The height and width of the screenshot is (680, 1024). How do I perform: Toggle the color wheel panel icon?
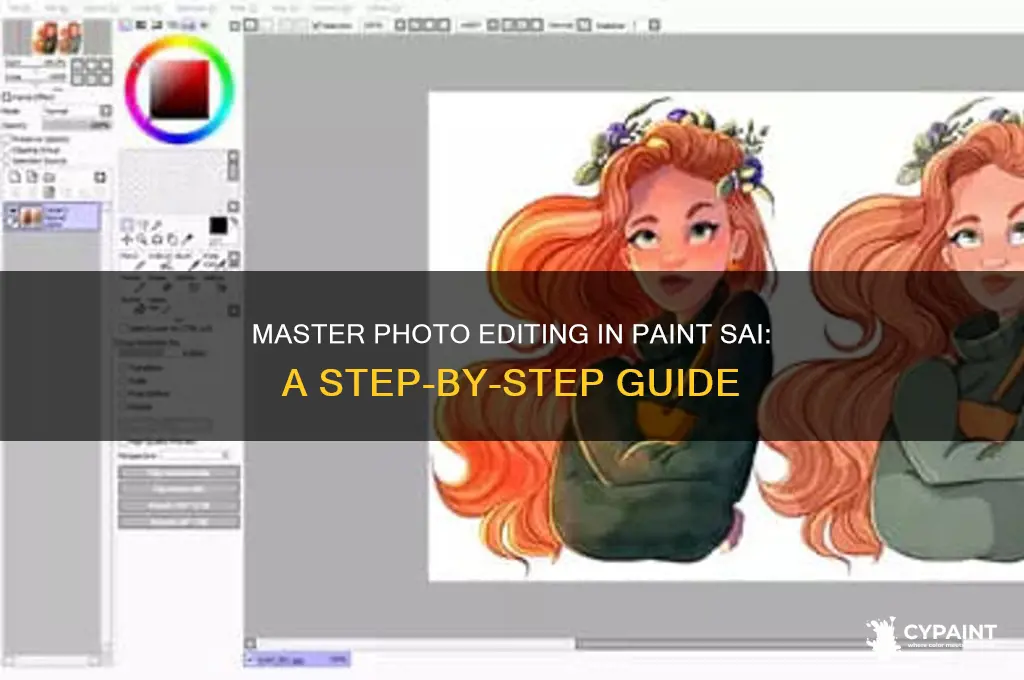(125, 25)
